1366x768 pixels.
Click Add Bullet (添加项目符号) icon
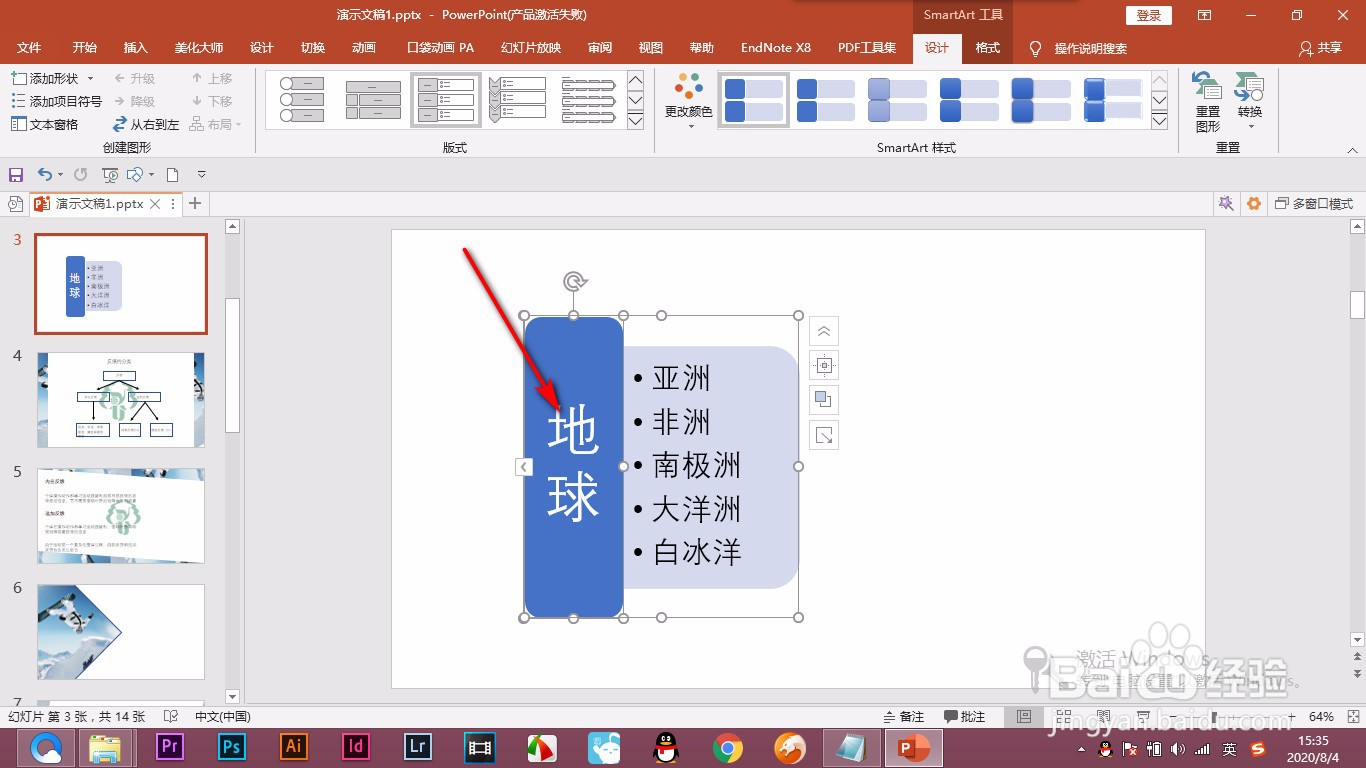[18, 101]
